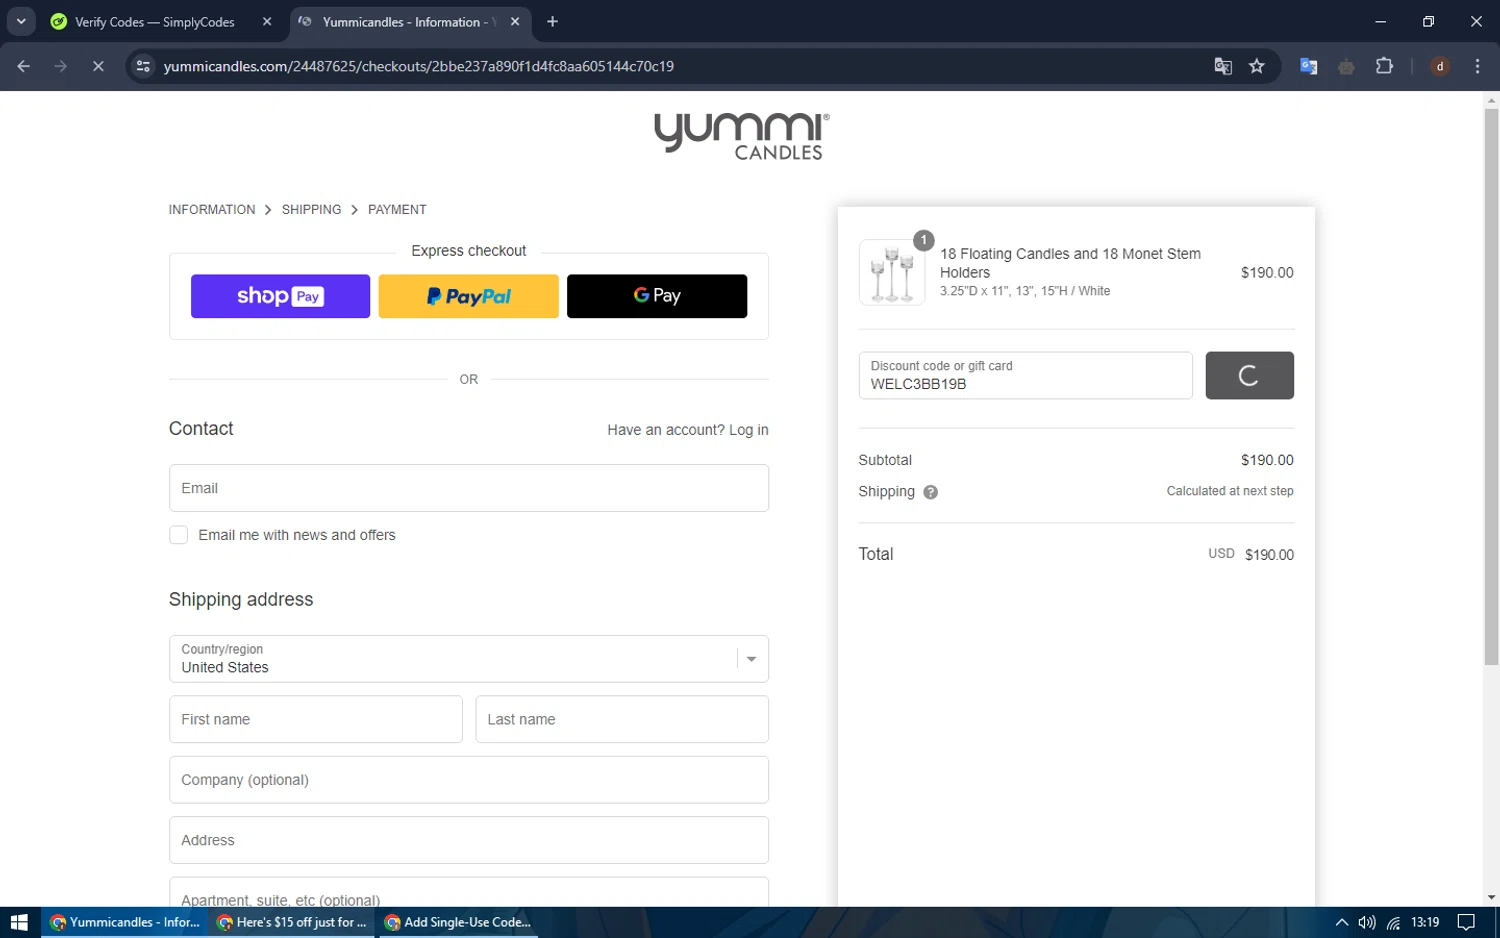Check out with the G Pay button

tap(657, 296)
